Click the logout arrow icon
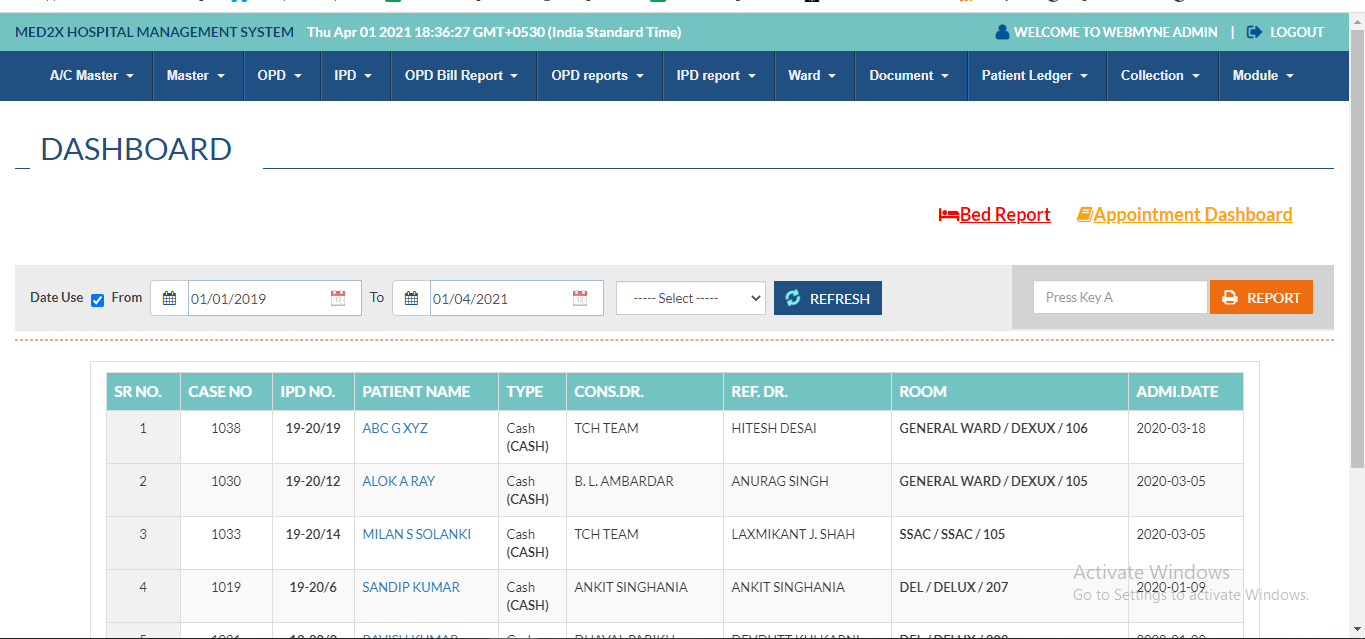The width and height of the screenshot is (1365, 639). pos(1254,32)
